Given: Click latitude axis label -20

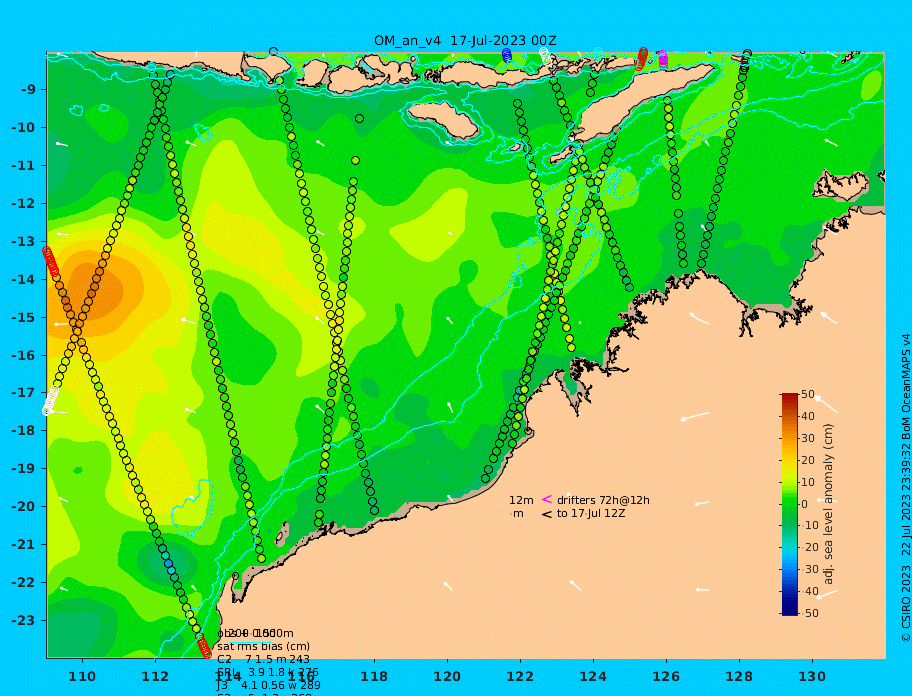Looking at the screenshot, I should (23, 506).
